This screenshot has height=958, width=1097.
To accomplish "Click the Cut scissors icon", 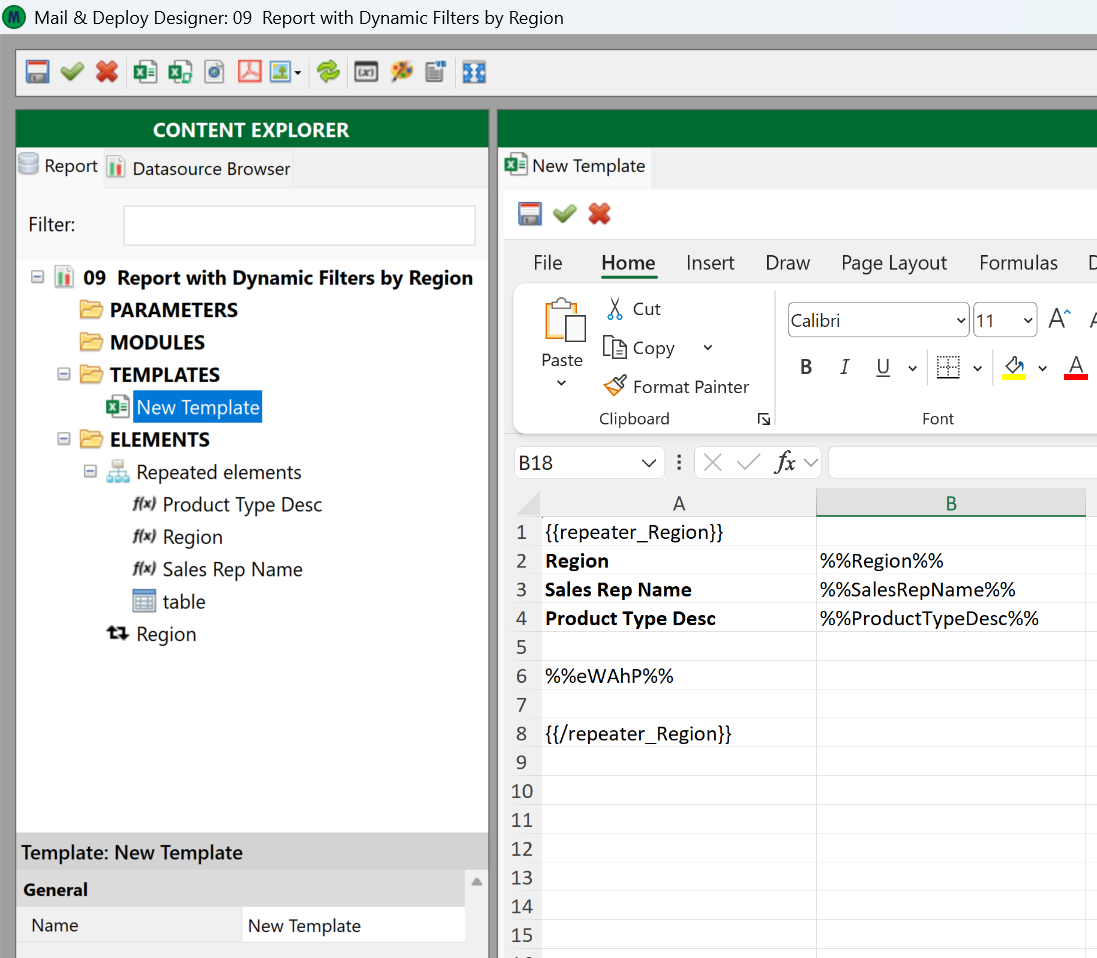I will [x=615, y=309].
